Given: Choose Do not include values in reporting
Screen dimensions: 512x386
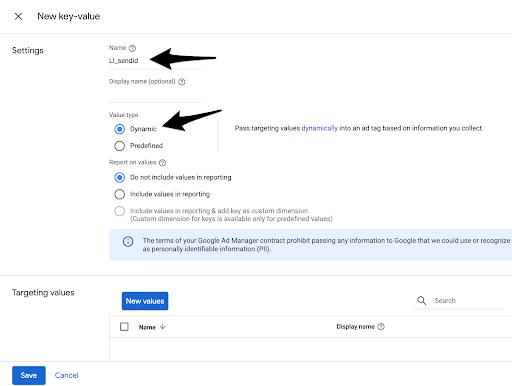Looking at the screenshot, I should (x=120, y=177).
